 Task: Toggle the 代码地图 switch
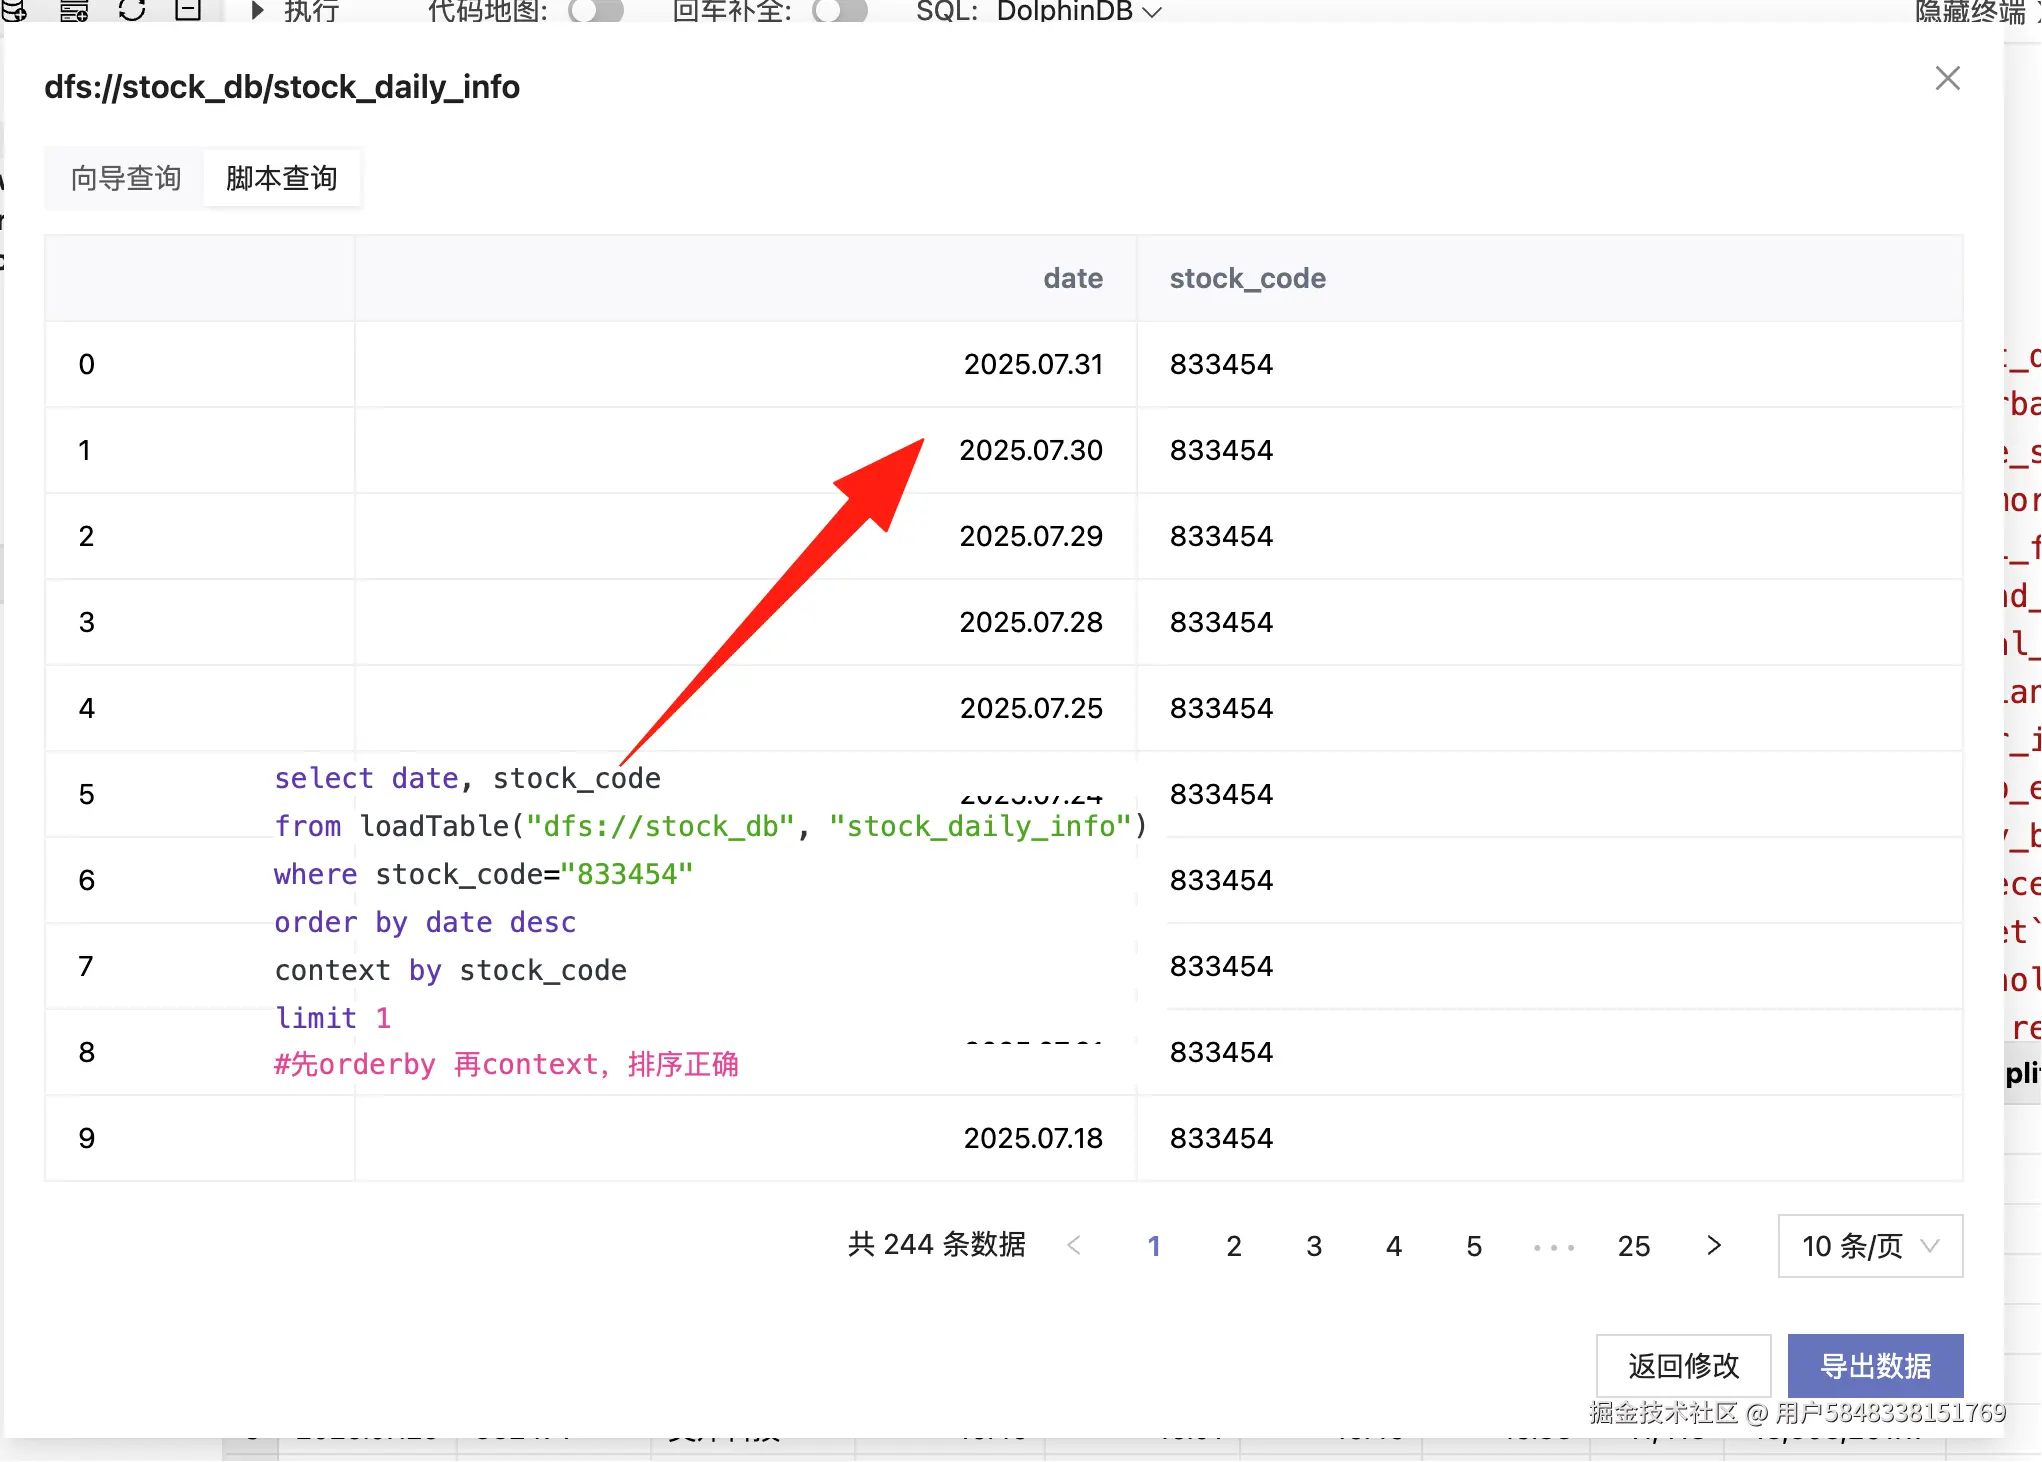596,11
